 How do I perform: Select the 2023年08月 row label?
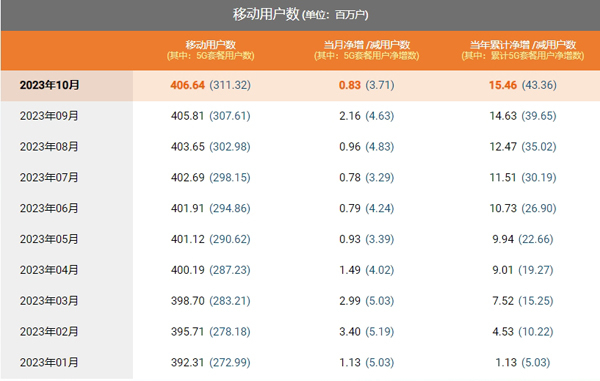49,147
